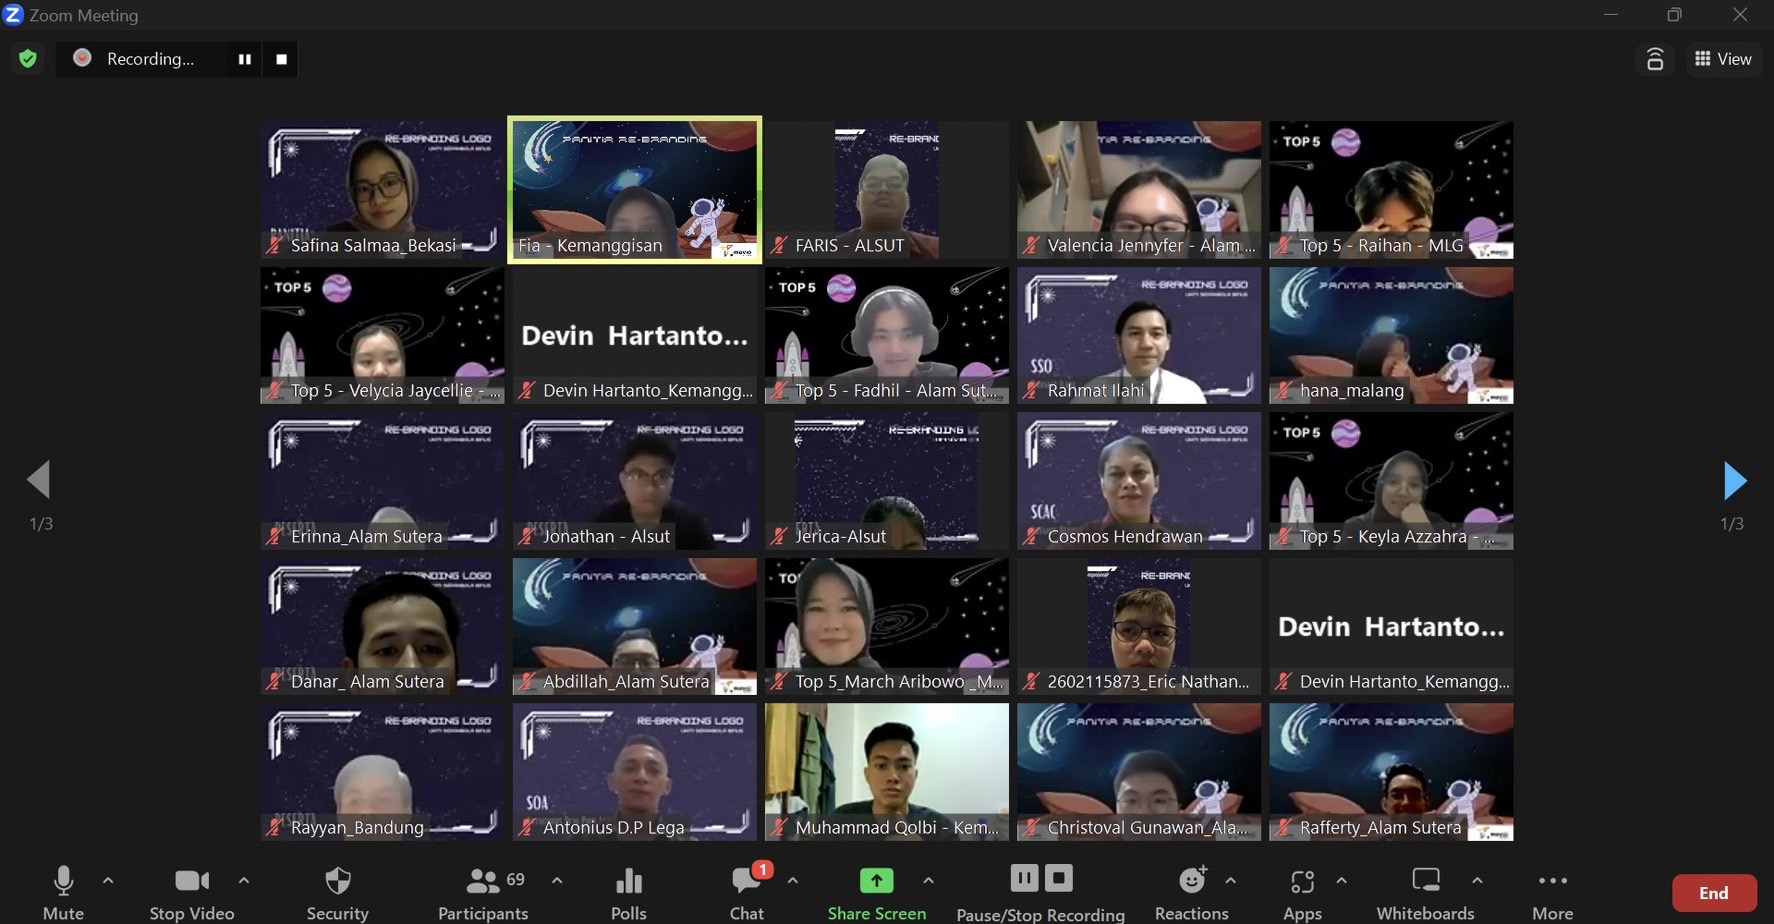Open the Security shield menu
Viewport: 1774px width, 924px height.
coord(338,892)
